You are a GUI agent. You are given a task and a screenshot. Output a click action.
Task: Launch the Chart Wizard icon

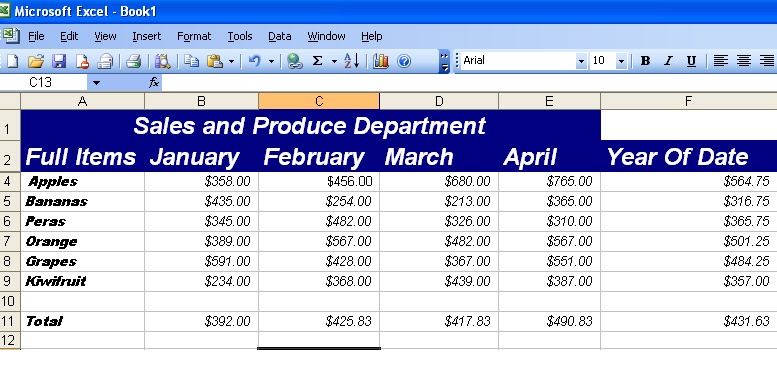(x=381, y=61)
